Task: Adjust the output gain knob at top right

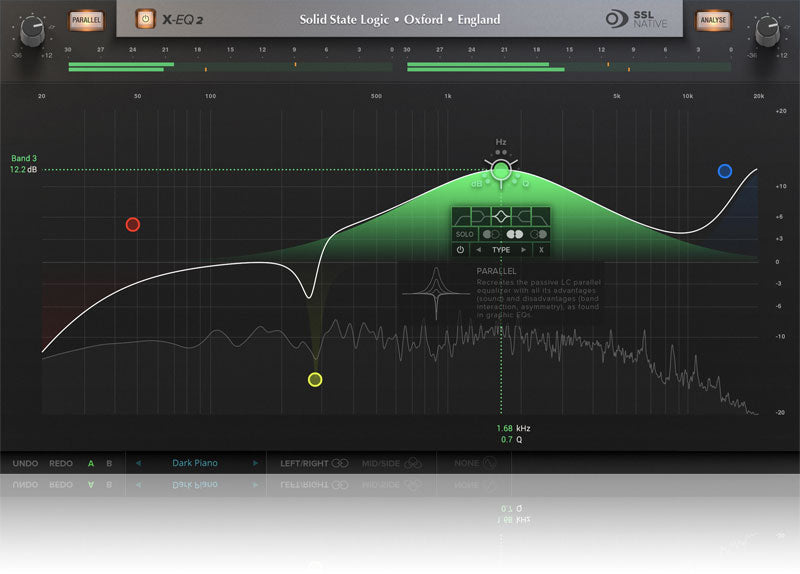Action: [767, 31]
